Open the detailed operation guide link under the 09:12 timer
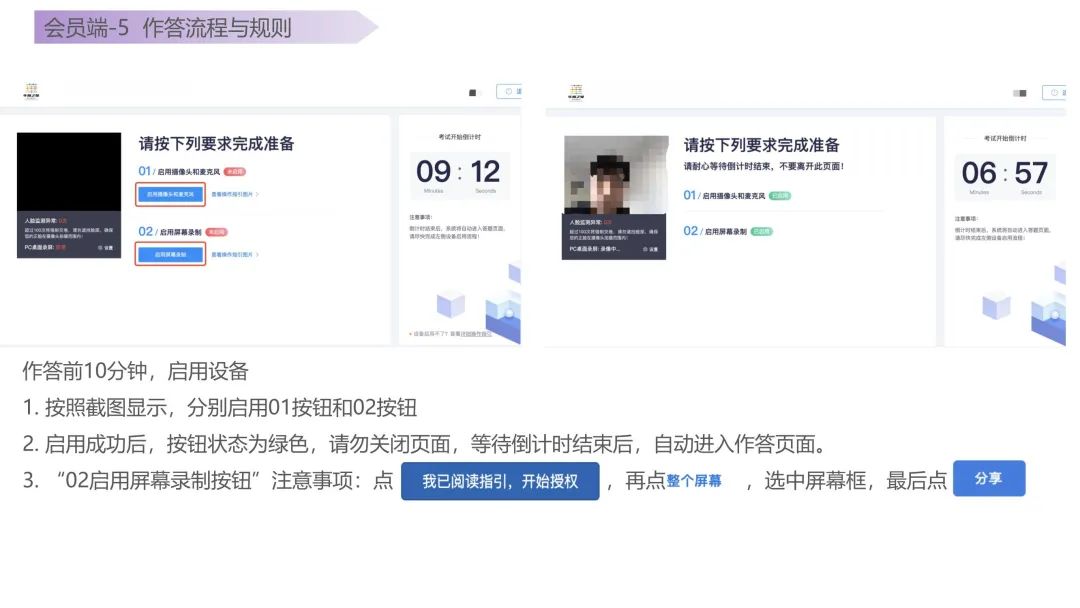Viewport: 1080px width, 608px height. [x=476, y=334]
